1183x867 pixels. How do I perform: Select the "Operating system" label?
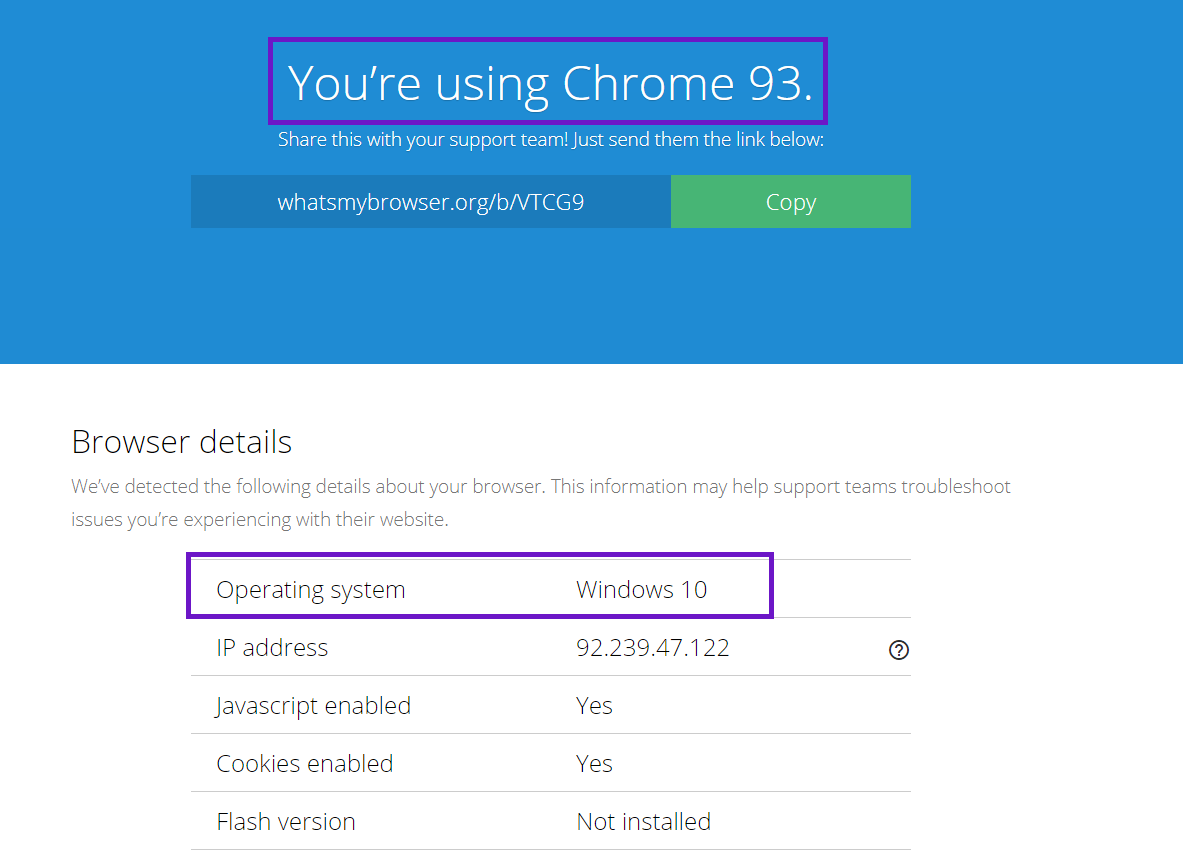point(311,590)
